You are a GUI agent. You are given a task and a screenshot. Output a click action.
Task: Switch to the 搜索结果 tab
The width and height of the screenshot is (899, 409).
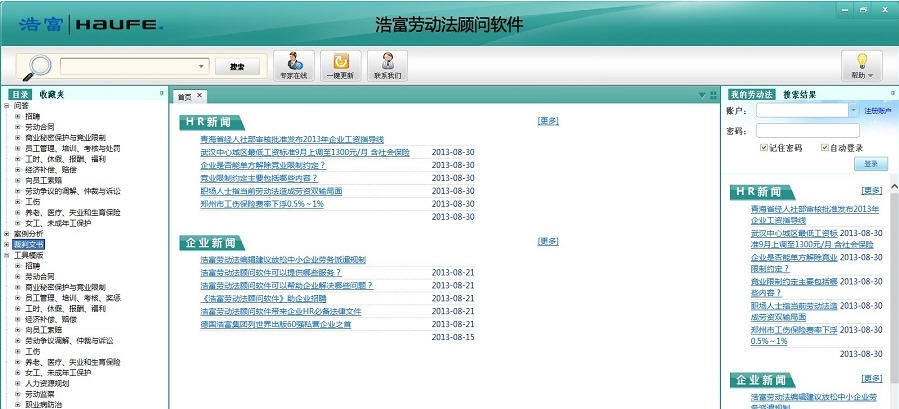[799, 95]
